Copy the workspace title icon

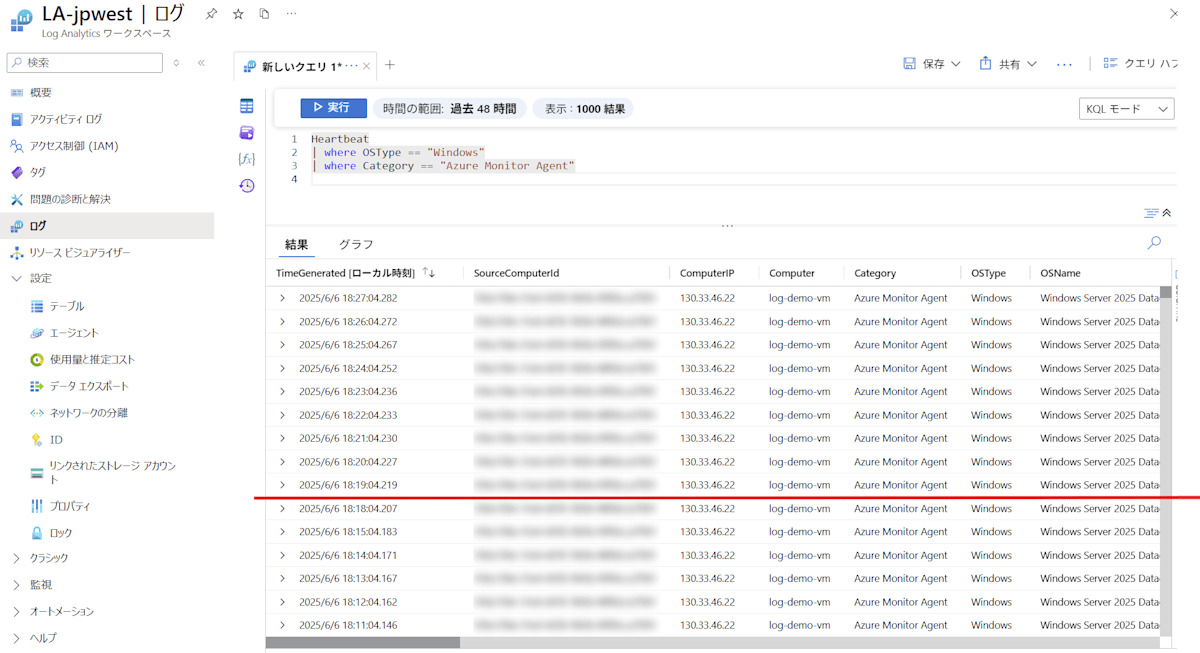coord(264,14)
